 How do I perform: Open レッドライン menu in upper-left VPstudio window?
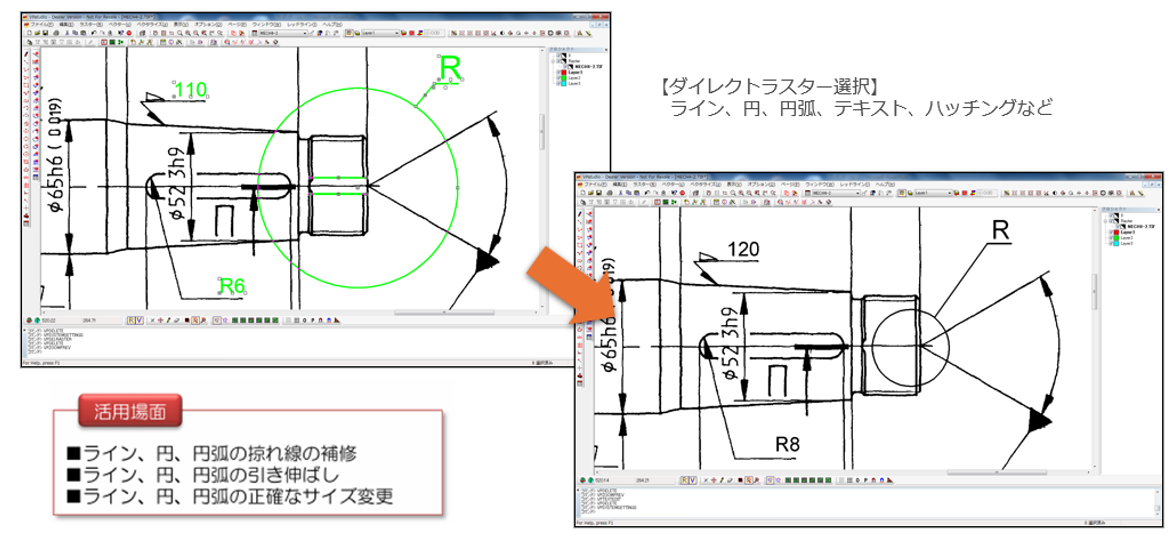tap(302, 24)
